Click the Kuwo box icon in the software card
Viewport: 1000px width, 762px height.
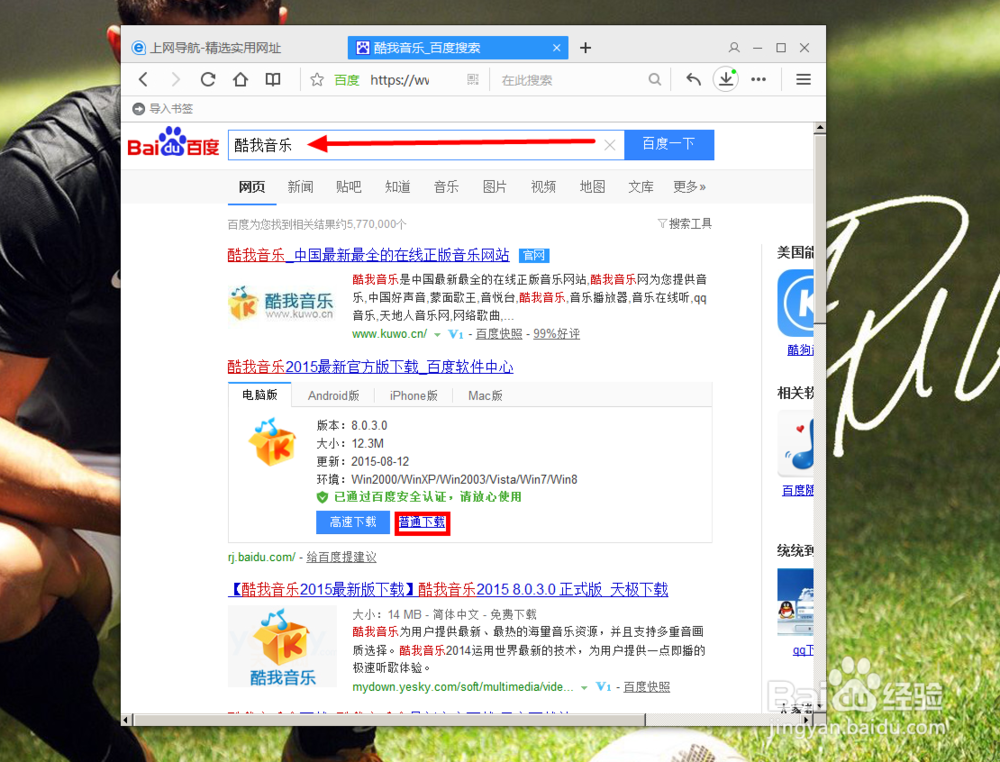click(x=272, y=442)
